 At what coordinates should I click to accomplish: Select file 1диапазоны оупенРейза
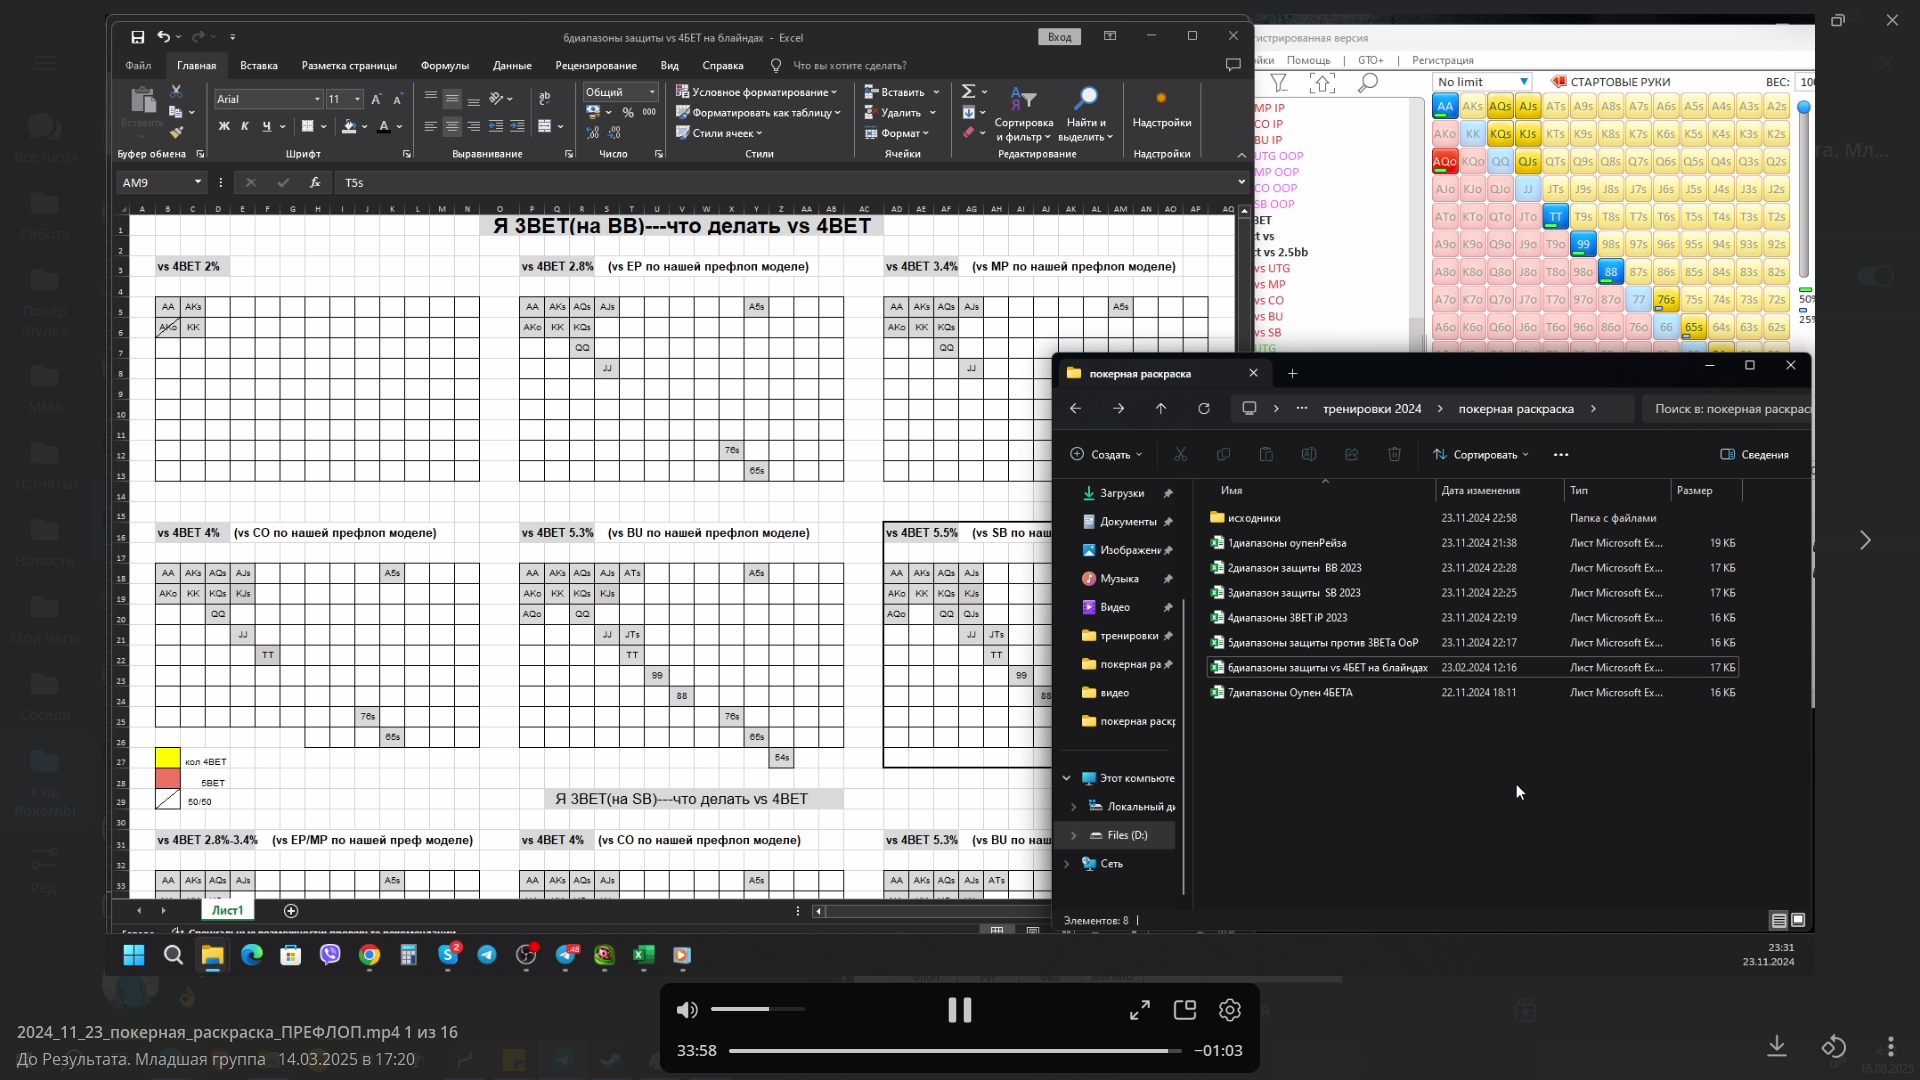1287,543
